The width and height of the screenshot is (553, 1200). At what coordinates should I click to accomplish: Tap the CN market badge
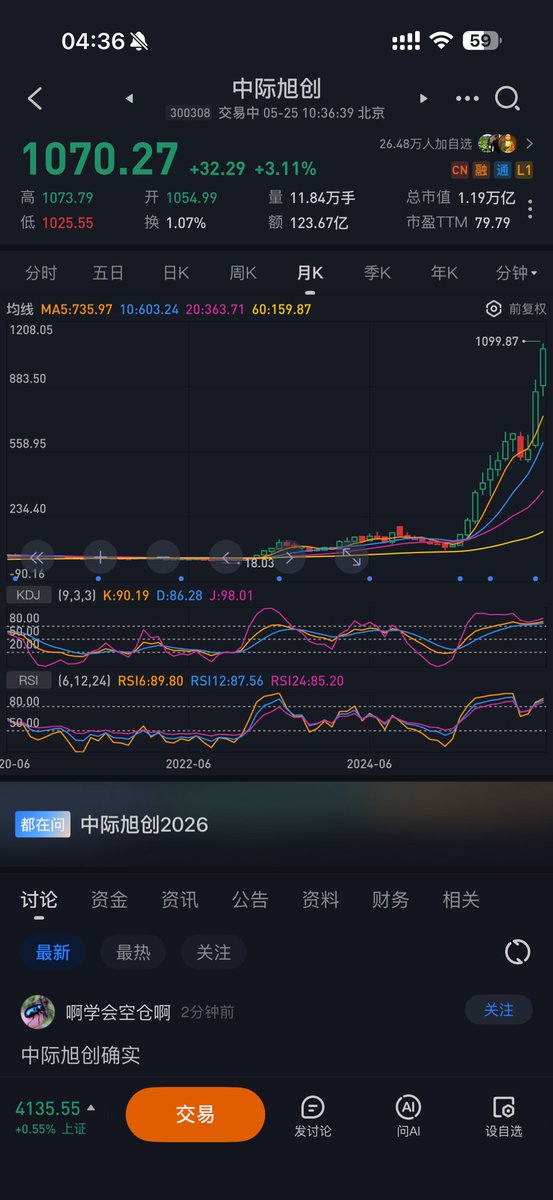460,170
